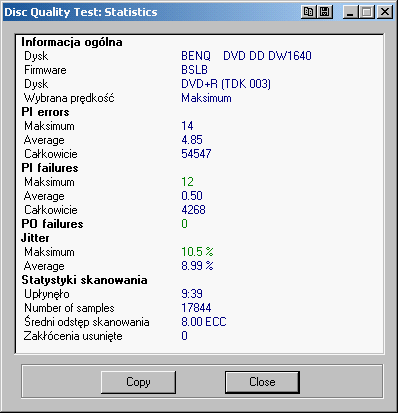The height and width of the screenshot is (413, 398).
Task: Click the jitter maximum 10.5 %
Action: pos(197,252)
